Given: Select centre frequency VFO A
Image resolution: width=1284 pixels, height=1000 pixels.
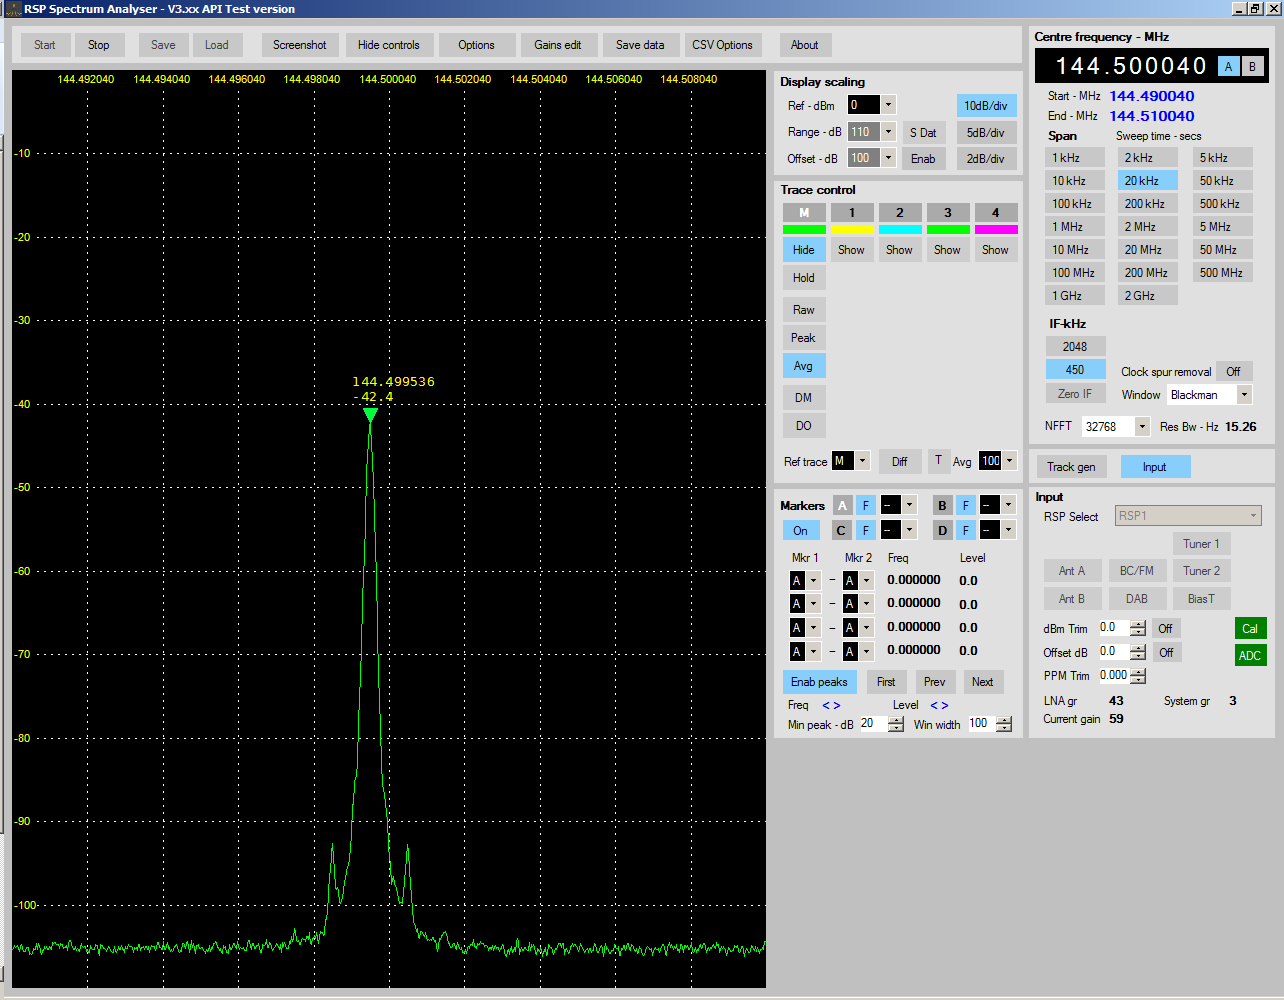Looking at the screenshot, I should (1229, 66).
